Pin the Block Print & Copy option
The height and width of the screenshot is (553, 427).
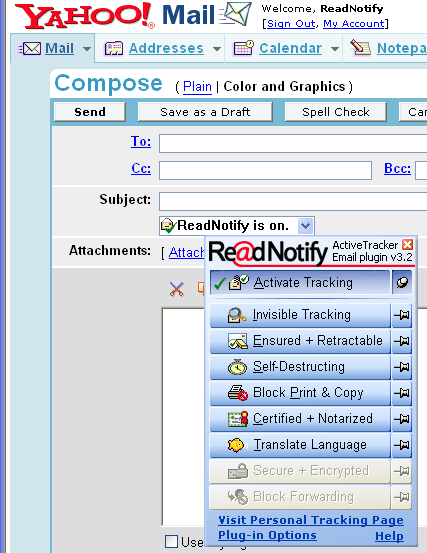tap(402, 393)
